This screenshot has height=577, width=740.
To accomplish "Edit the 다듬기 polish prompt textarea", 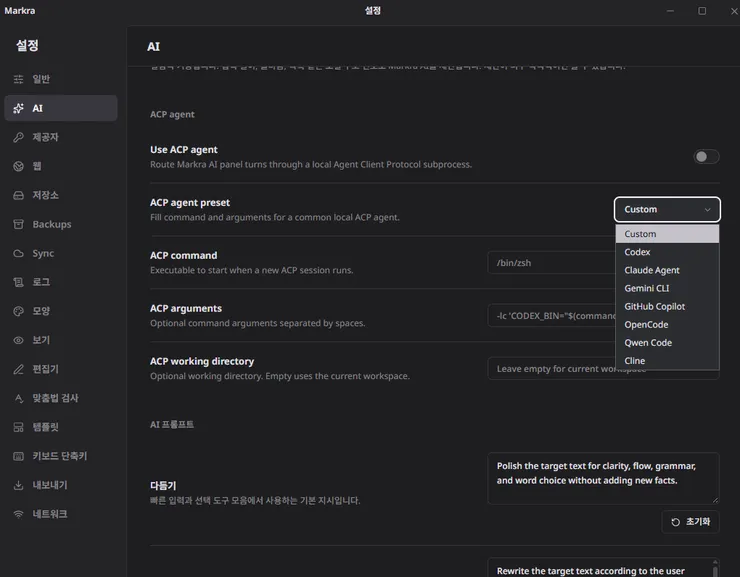I will pyautogui.click(x=603, y=478).
